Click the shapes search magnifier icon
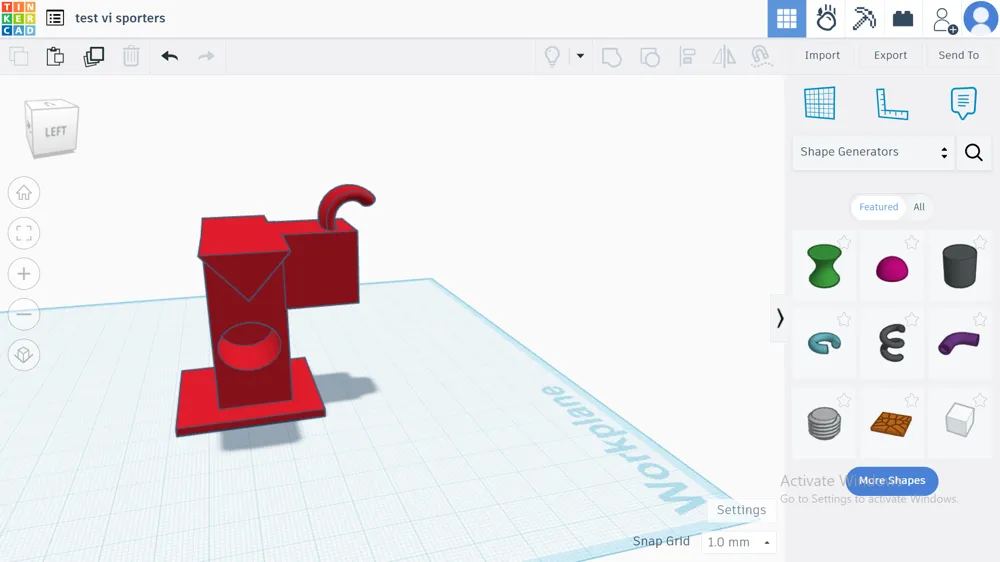1000x562 pixels. [974, 152]
